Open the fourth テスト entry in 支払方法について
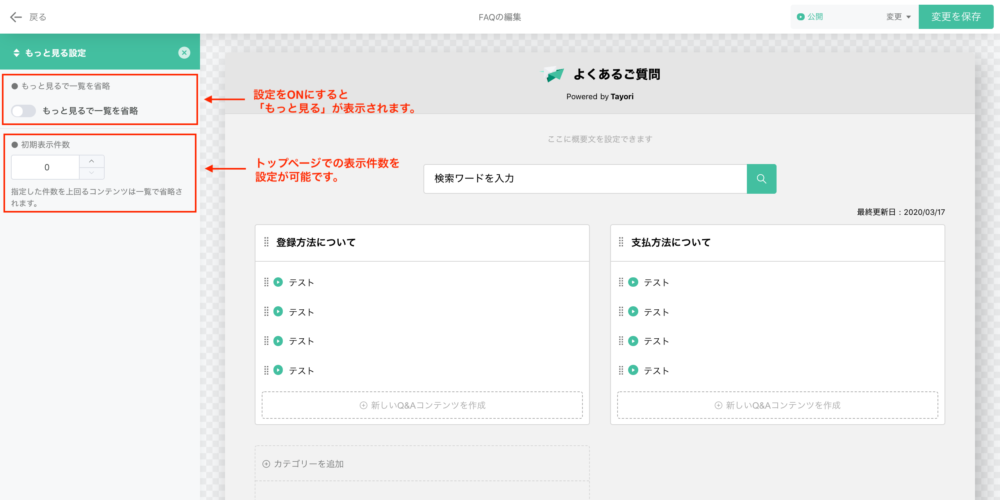Image resolution: width=1000 pixels, height=500 pixels. point(656,371)
